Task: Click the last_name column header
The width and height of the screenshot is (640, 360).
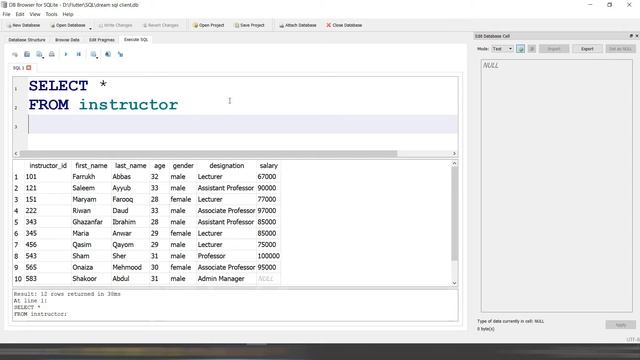Action: (x=130, y=166)
